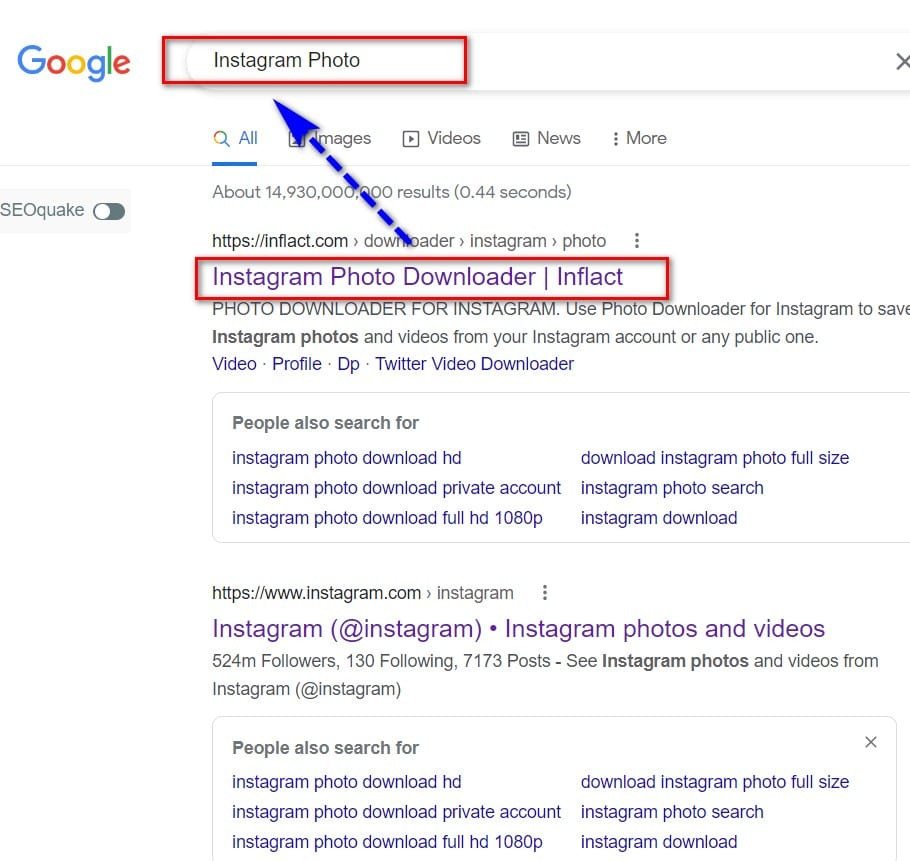Open the More search options menu
This screenshot has height=861, width=910.
639,139
